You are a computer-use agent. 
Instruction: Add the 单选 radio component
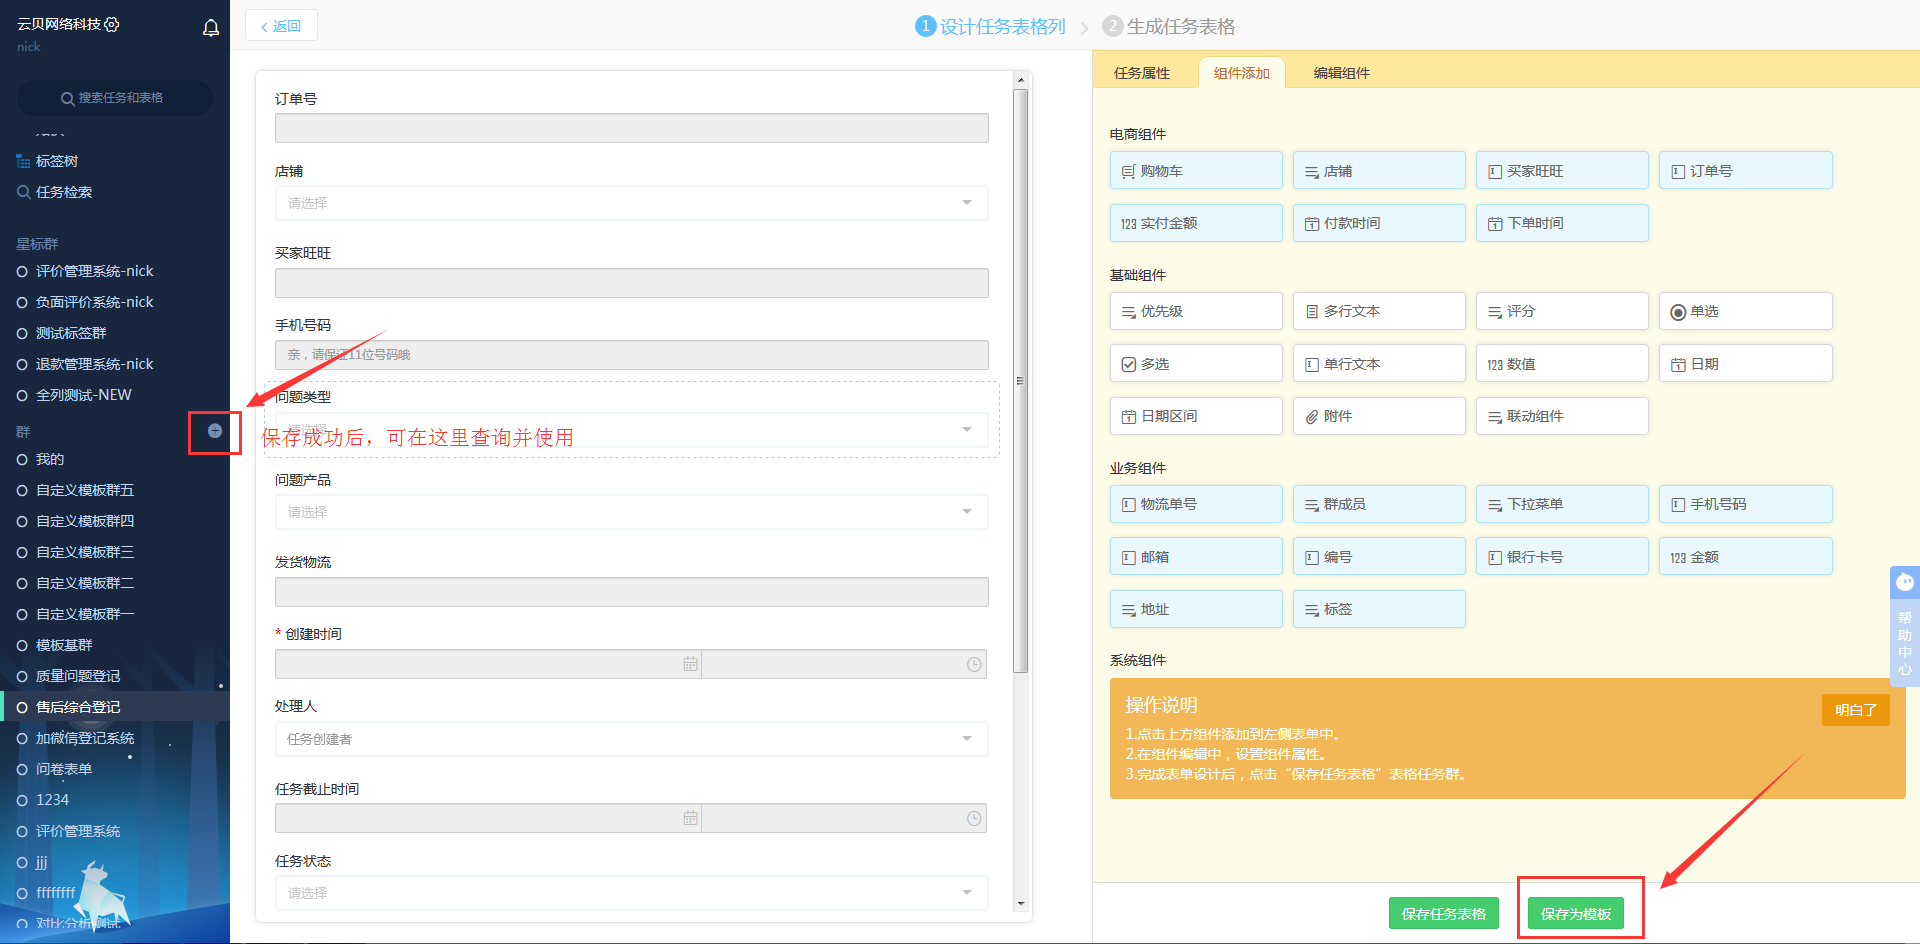1744,311
